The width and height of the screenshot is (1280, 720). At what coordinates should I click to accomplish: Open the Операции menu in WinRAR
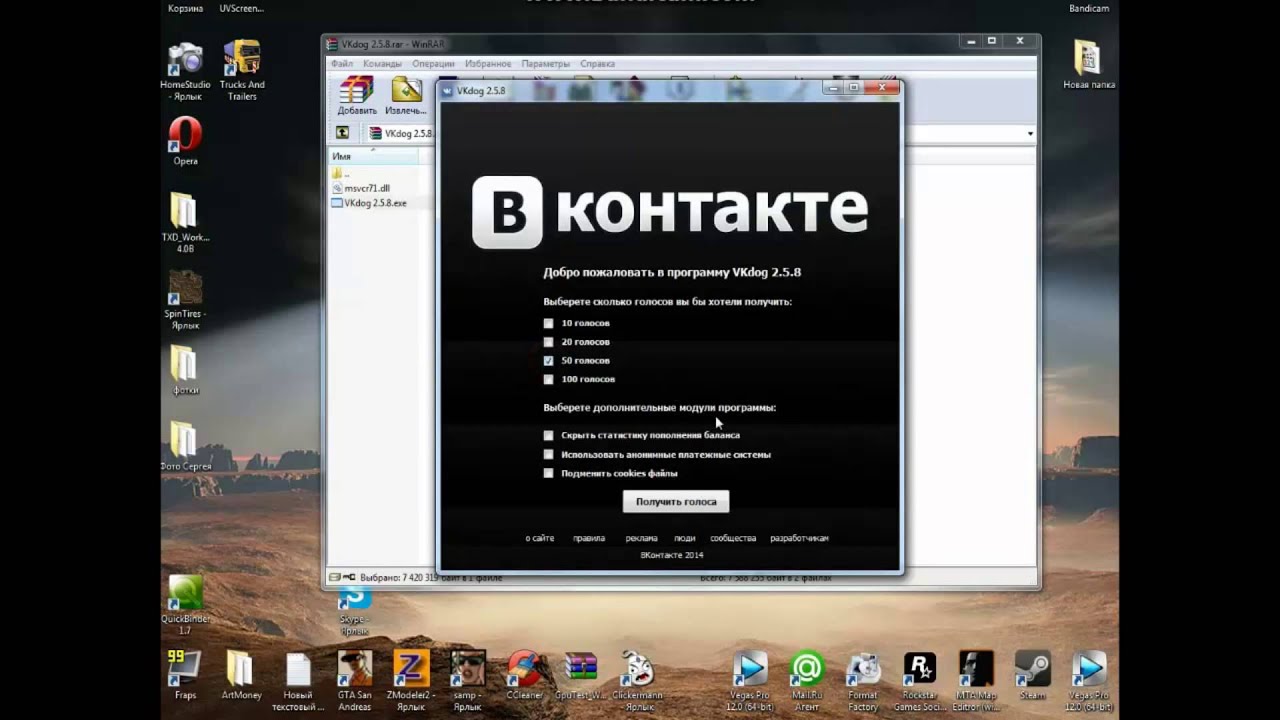click(433, 63)
